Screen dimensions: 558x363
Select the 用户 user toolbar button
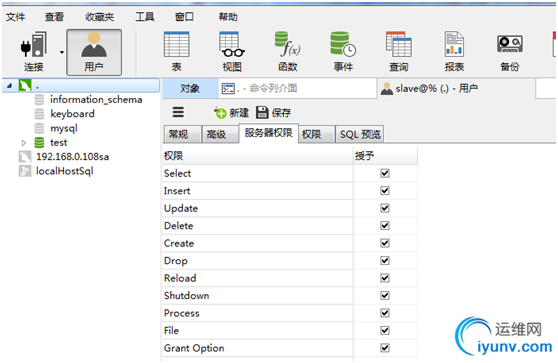[x=94, y=52]
